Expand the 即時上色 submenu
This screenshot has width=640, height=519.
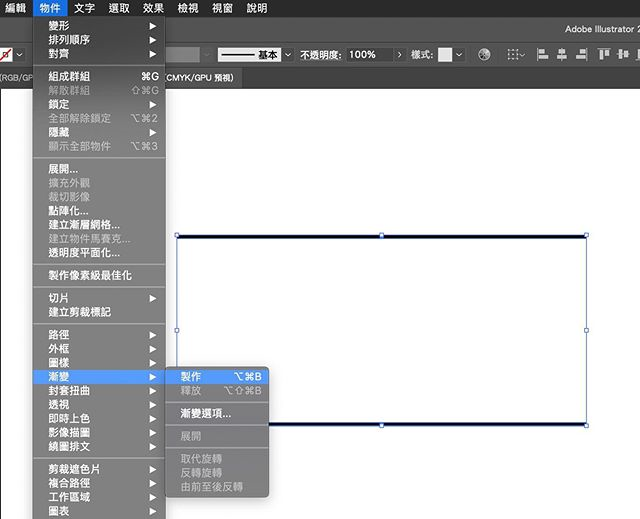tap(99, 418)
